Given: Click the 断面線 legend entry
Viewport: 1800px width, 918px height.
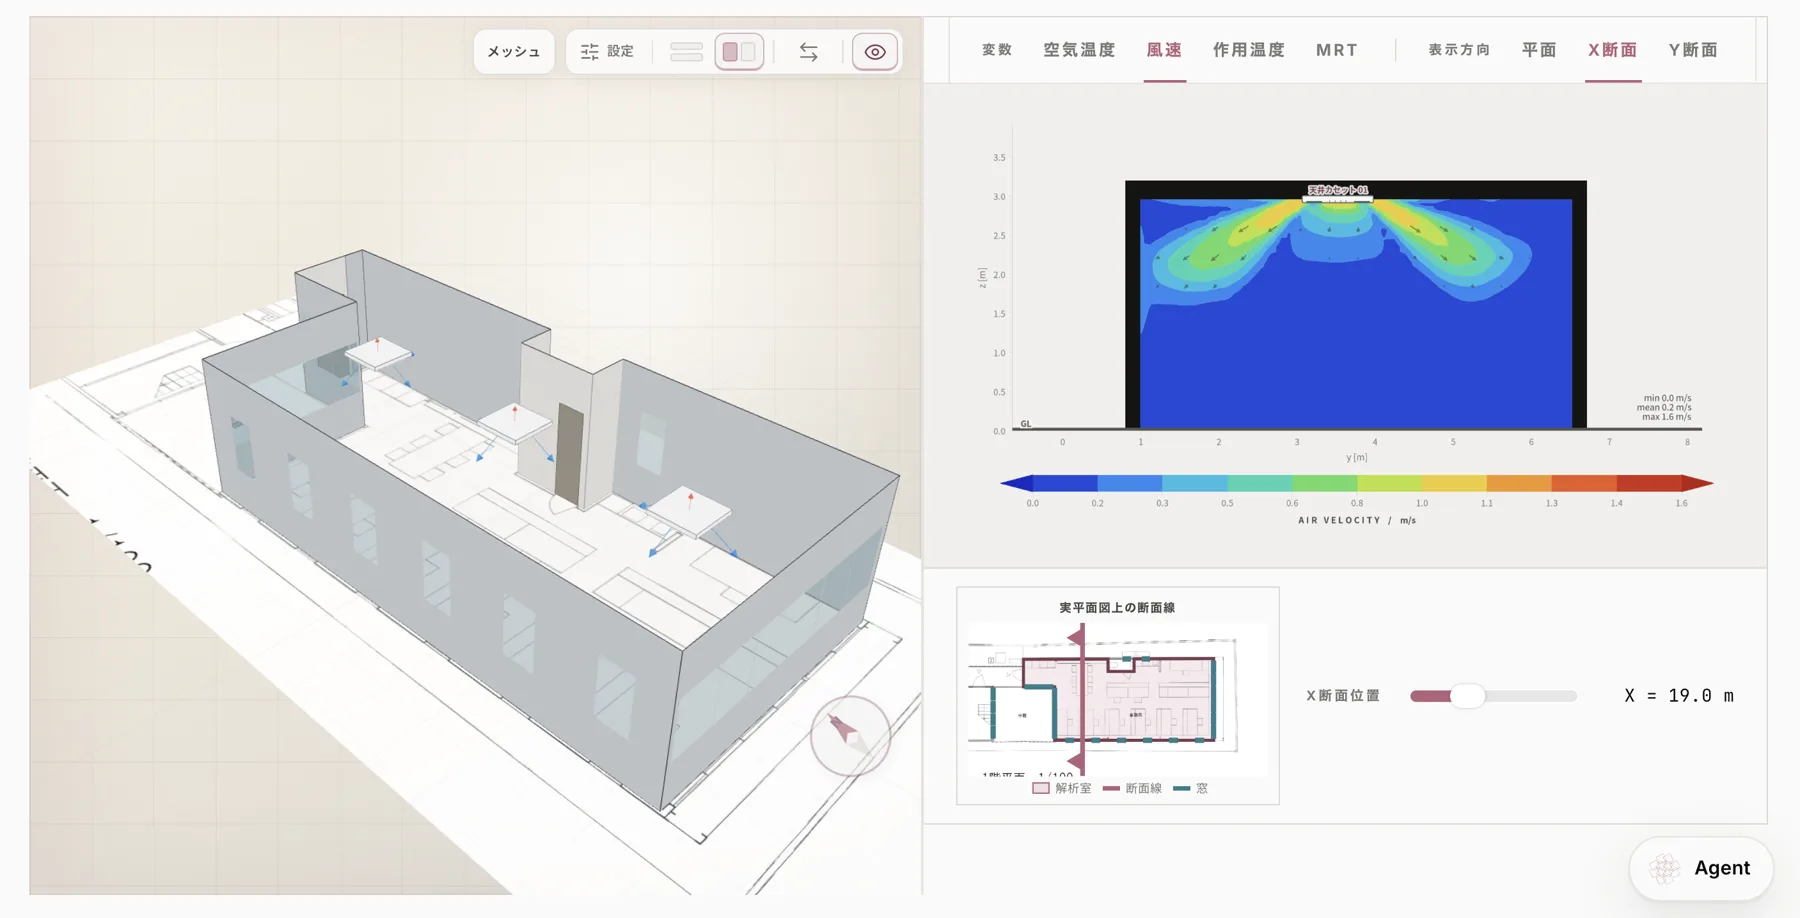Looking at the screenshot, I should tap(1133, 788).
